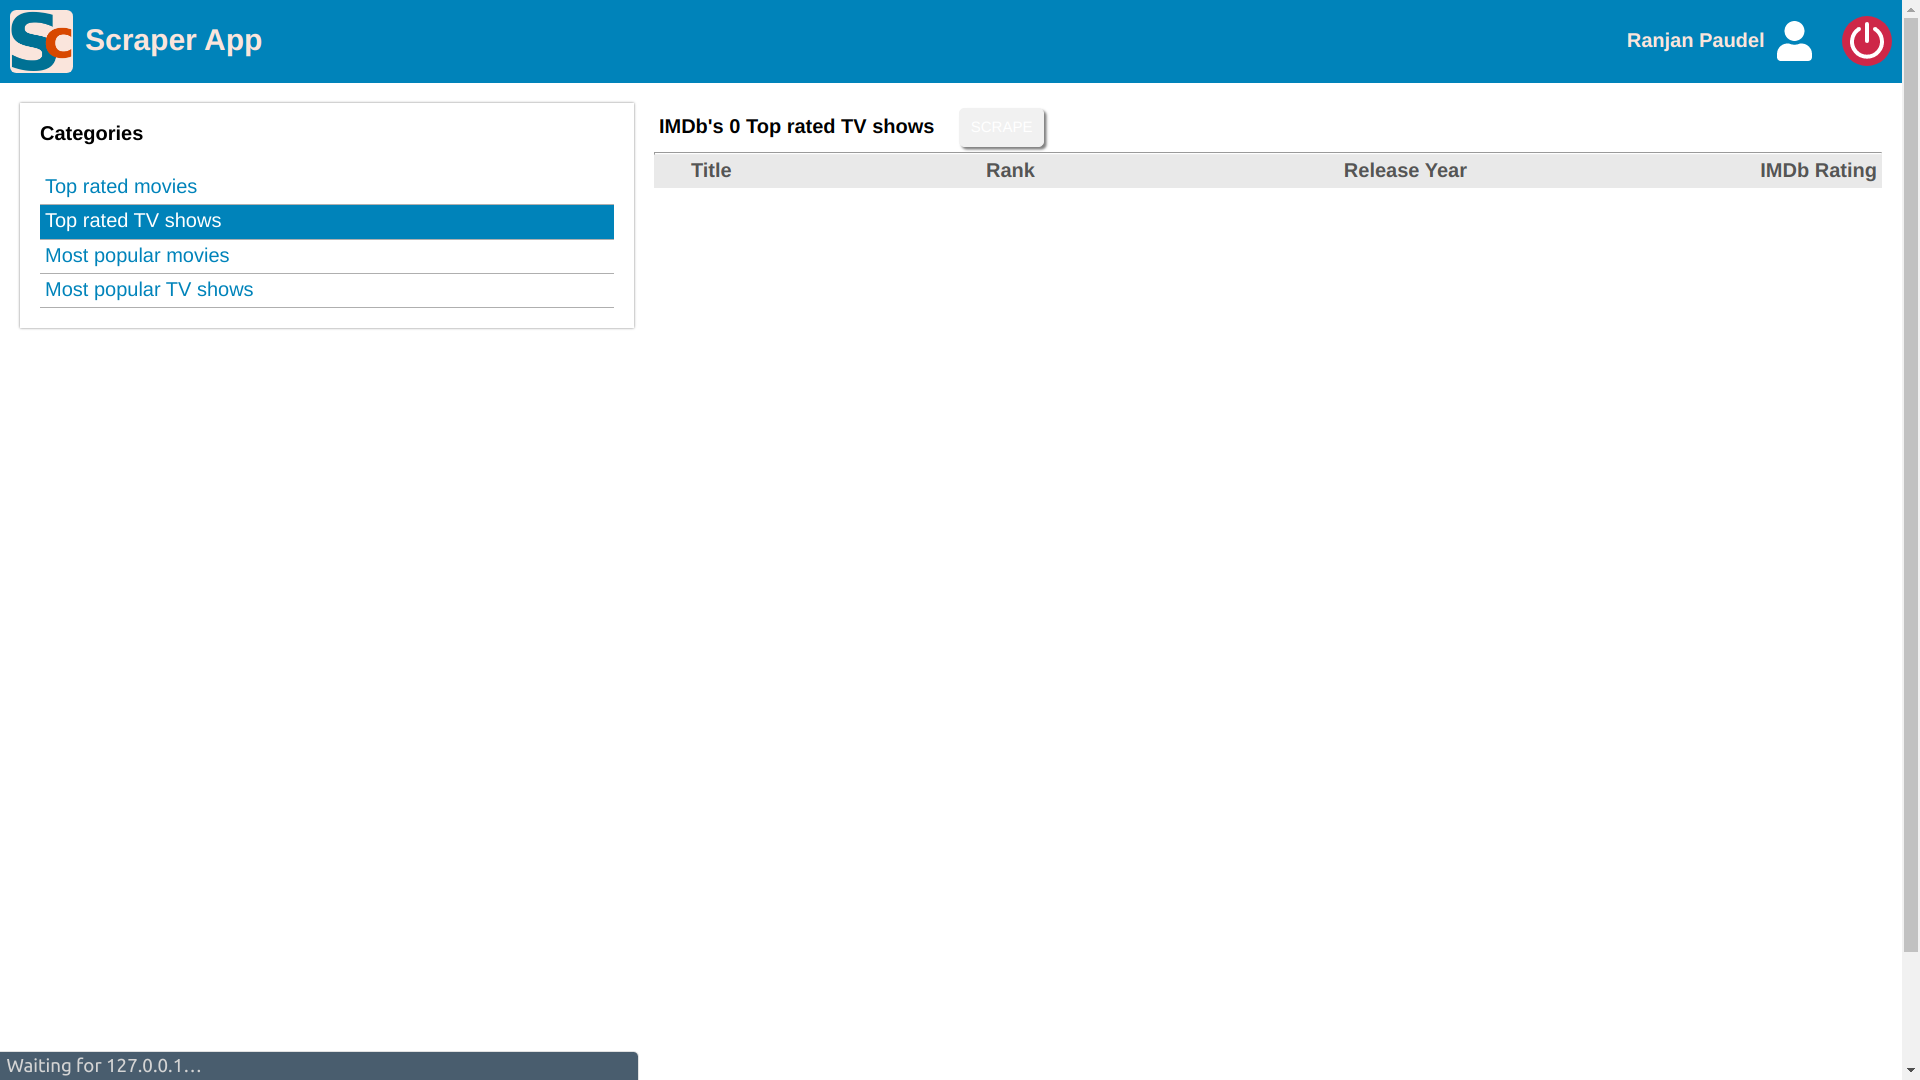Screen dimensions: 1920x1080
Task: Open Top rated movies category
Action: coord(121,187)
